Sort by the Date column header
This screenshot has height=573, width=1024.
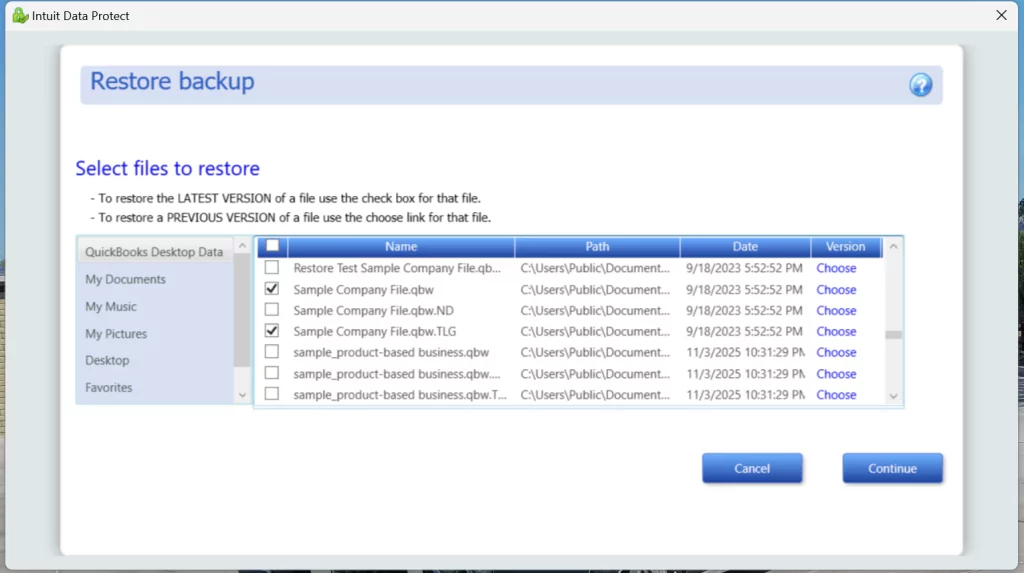(x=745, y=246)
